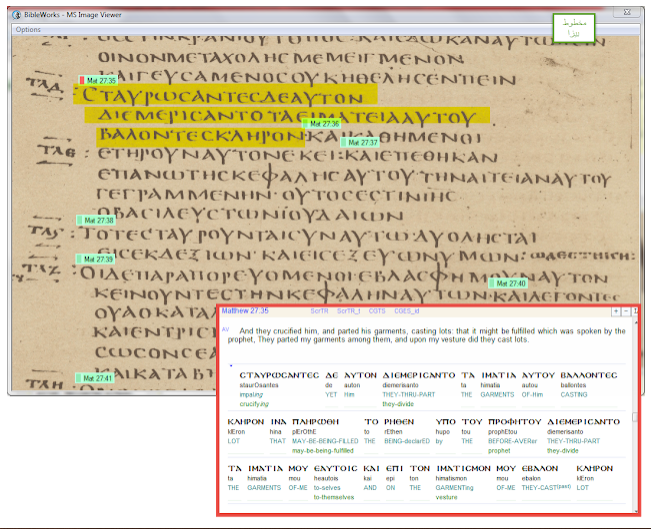651x529 pixels.
Task: Switch to the CGTS version link
Action: click(x=377, y=311)
